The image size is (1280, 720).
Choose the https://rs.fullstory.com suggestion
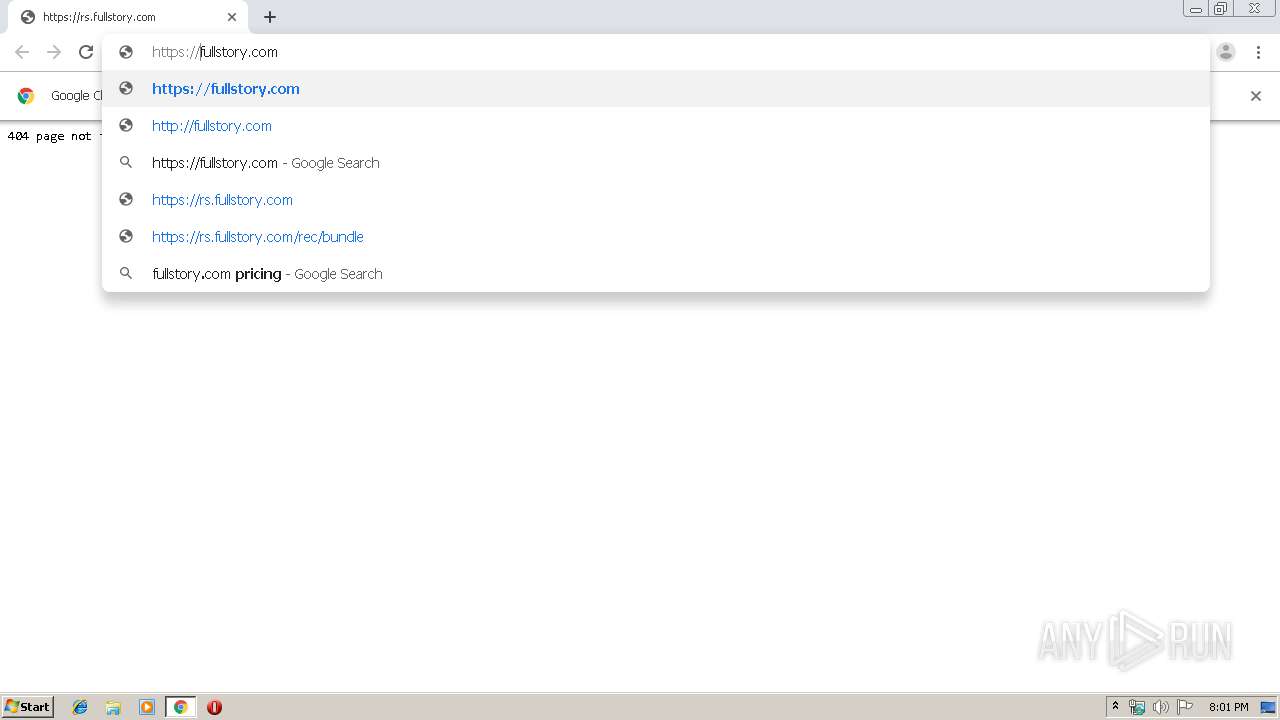tap(656, 200)
